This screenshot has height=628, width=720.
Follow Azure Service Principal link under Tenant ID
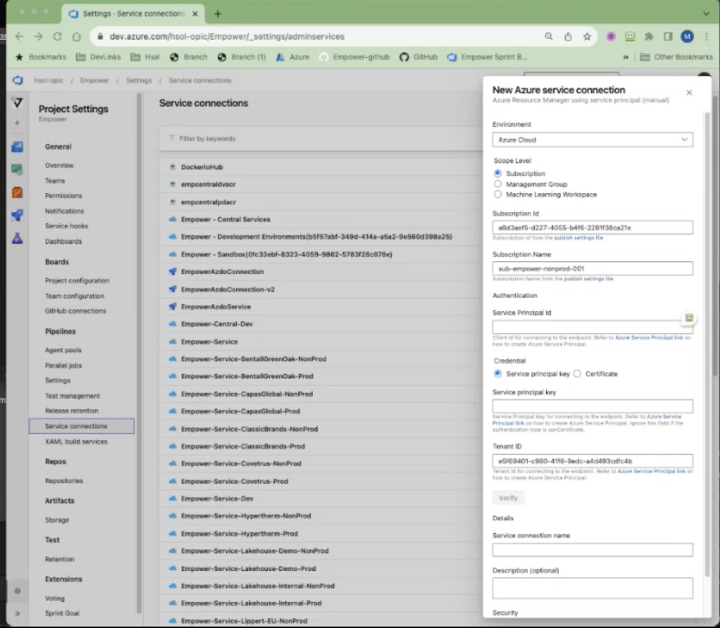click(x=651, y=471)
